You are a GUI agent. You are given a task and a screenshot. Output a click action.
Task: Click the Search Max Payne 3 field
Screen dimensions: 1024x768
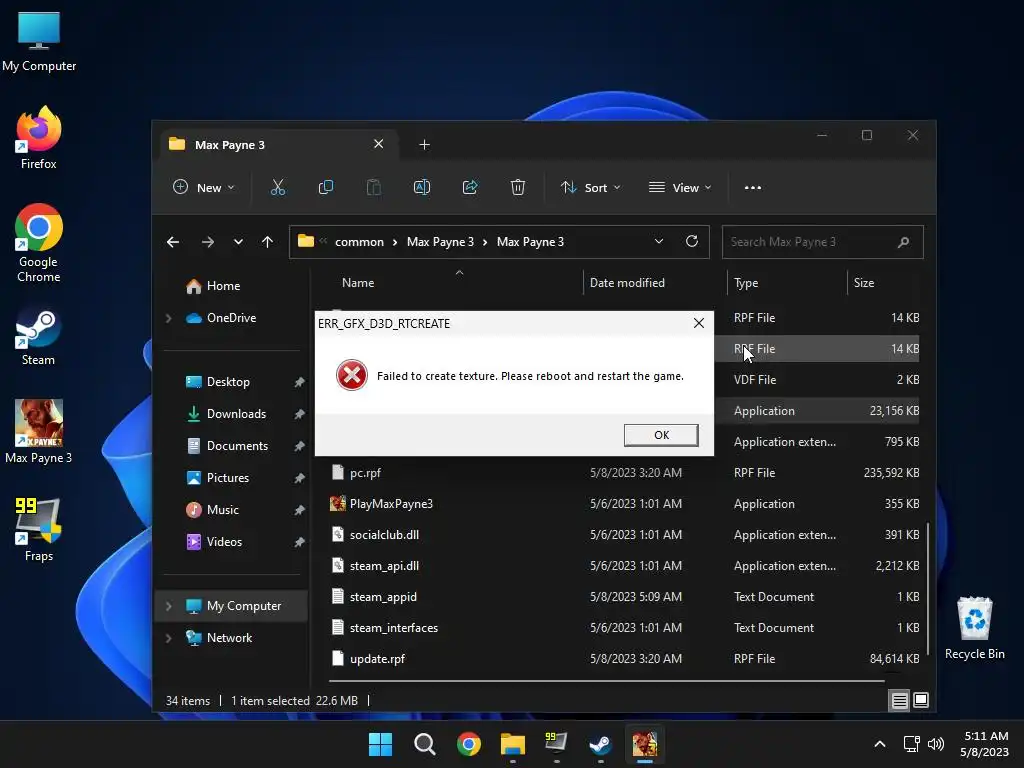coord(822,242)
